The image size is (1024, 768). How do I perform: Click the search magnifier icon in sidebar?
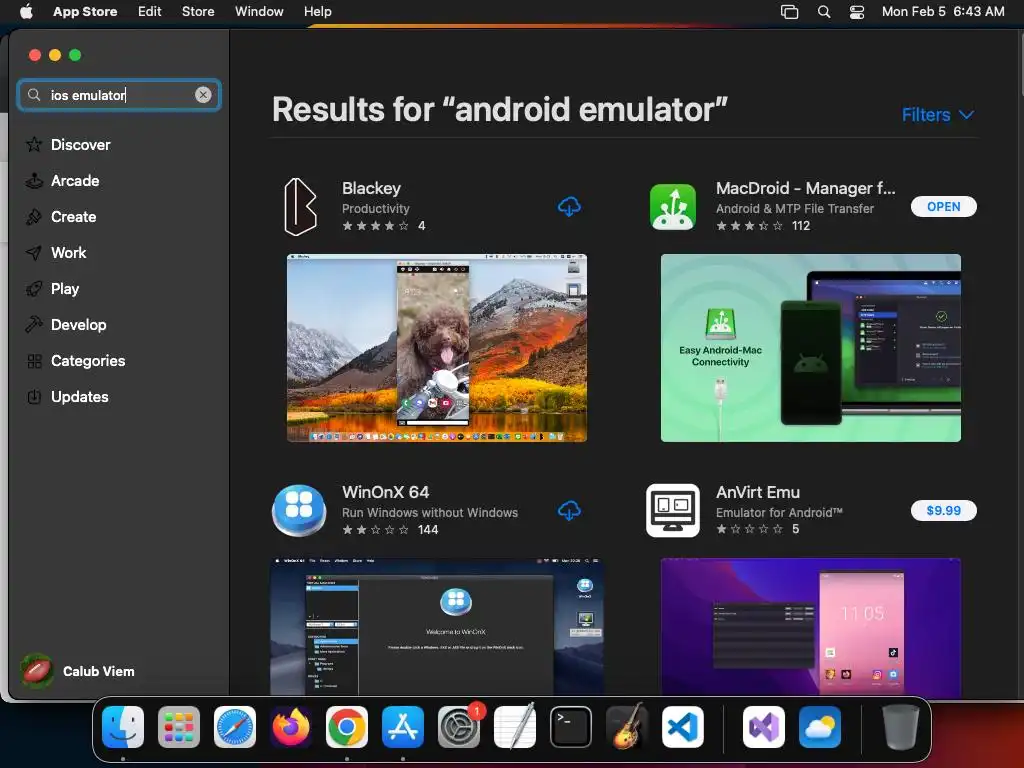[x=34, y=95]
